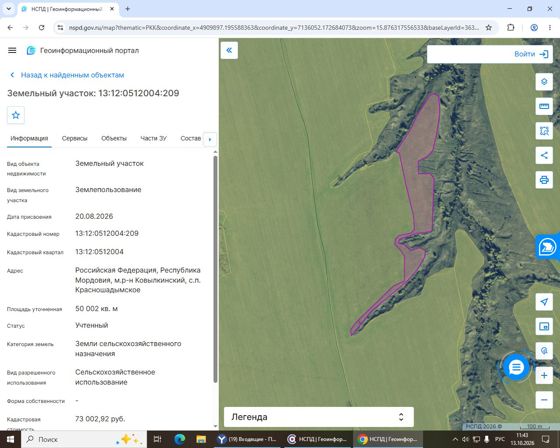Screen dimensions: 560x448
Task: Open the Windows Start menu
Action: (x=10, y=439)
